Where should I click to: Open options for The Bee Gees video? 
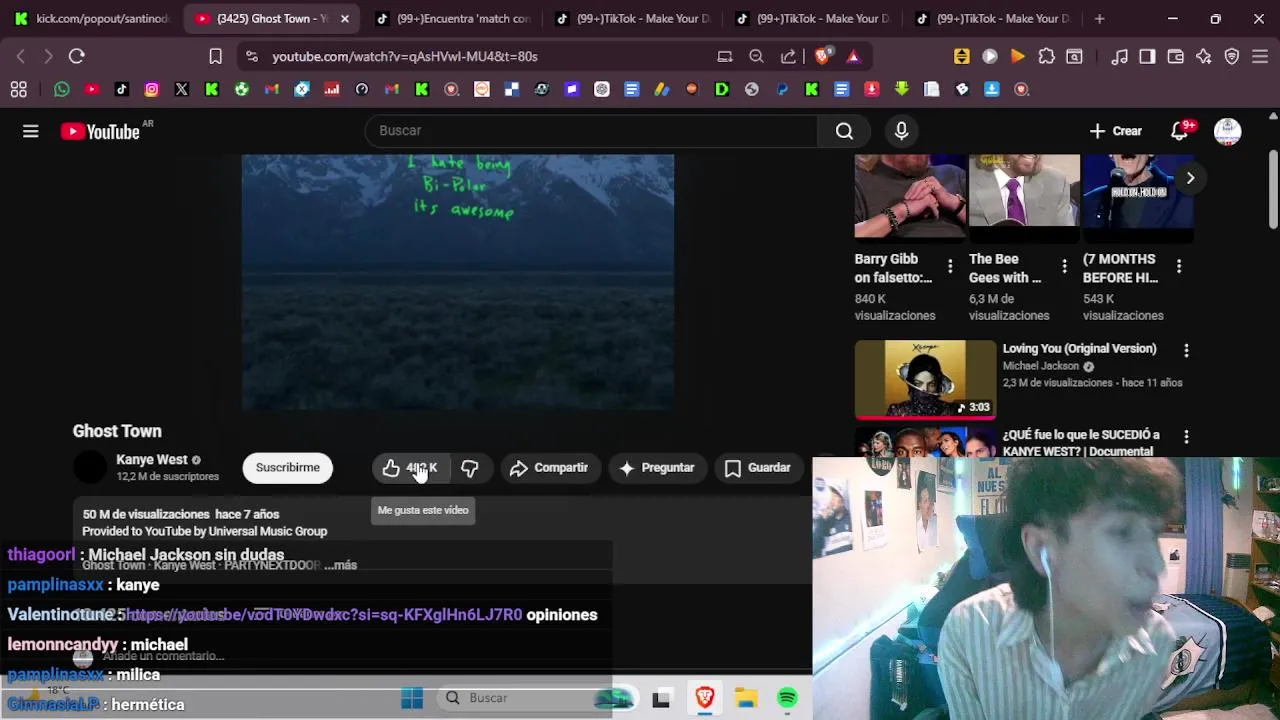click(x=1064, y=267)
